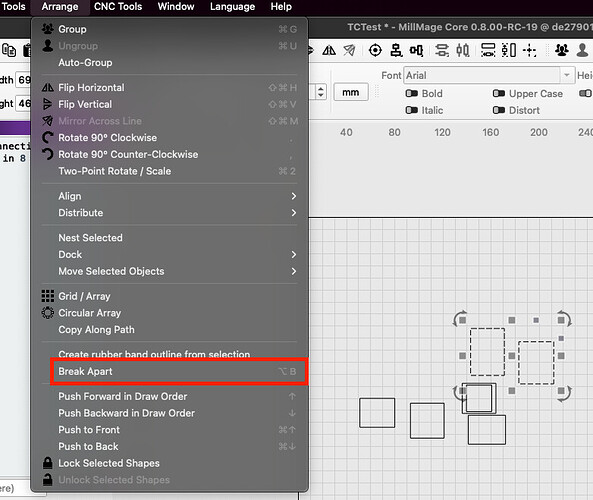The width and height of the screenshot is (593, 500).
Task: Enable the Italic toggle
Action: (411, 110)
